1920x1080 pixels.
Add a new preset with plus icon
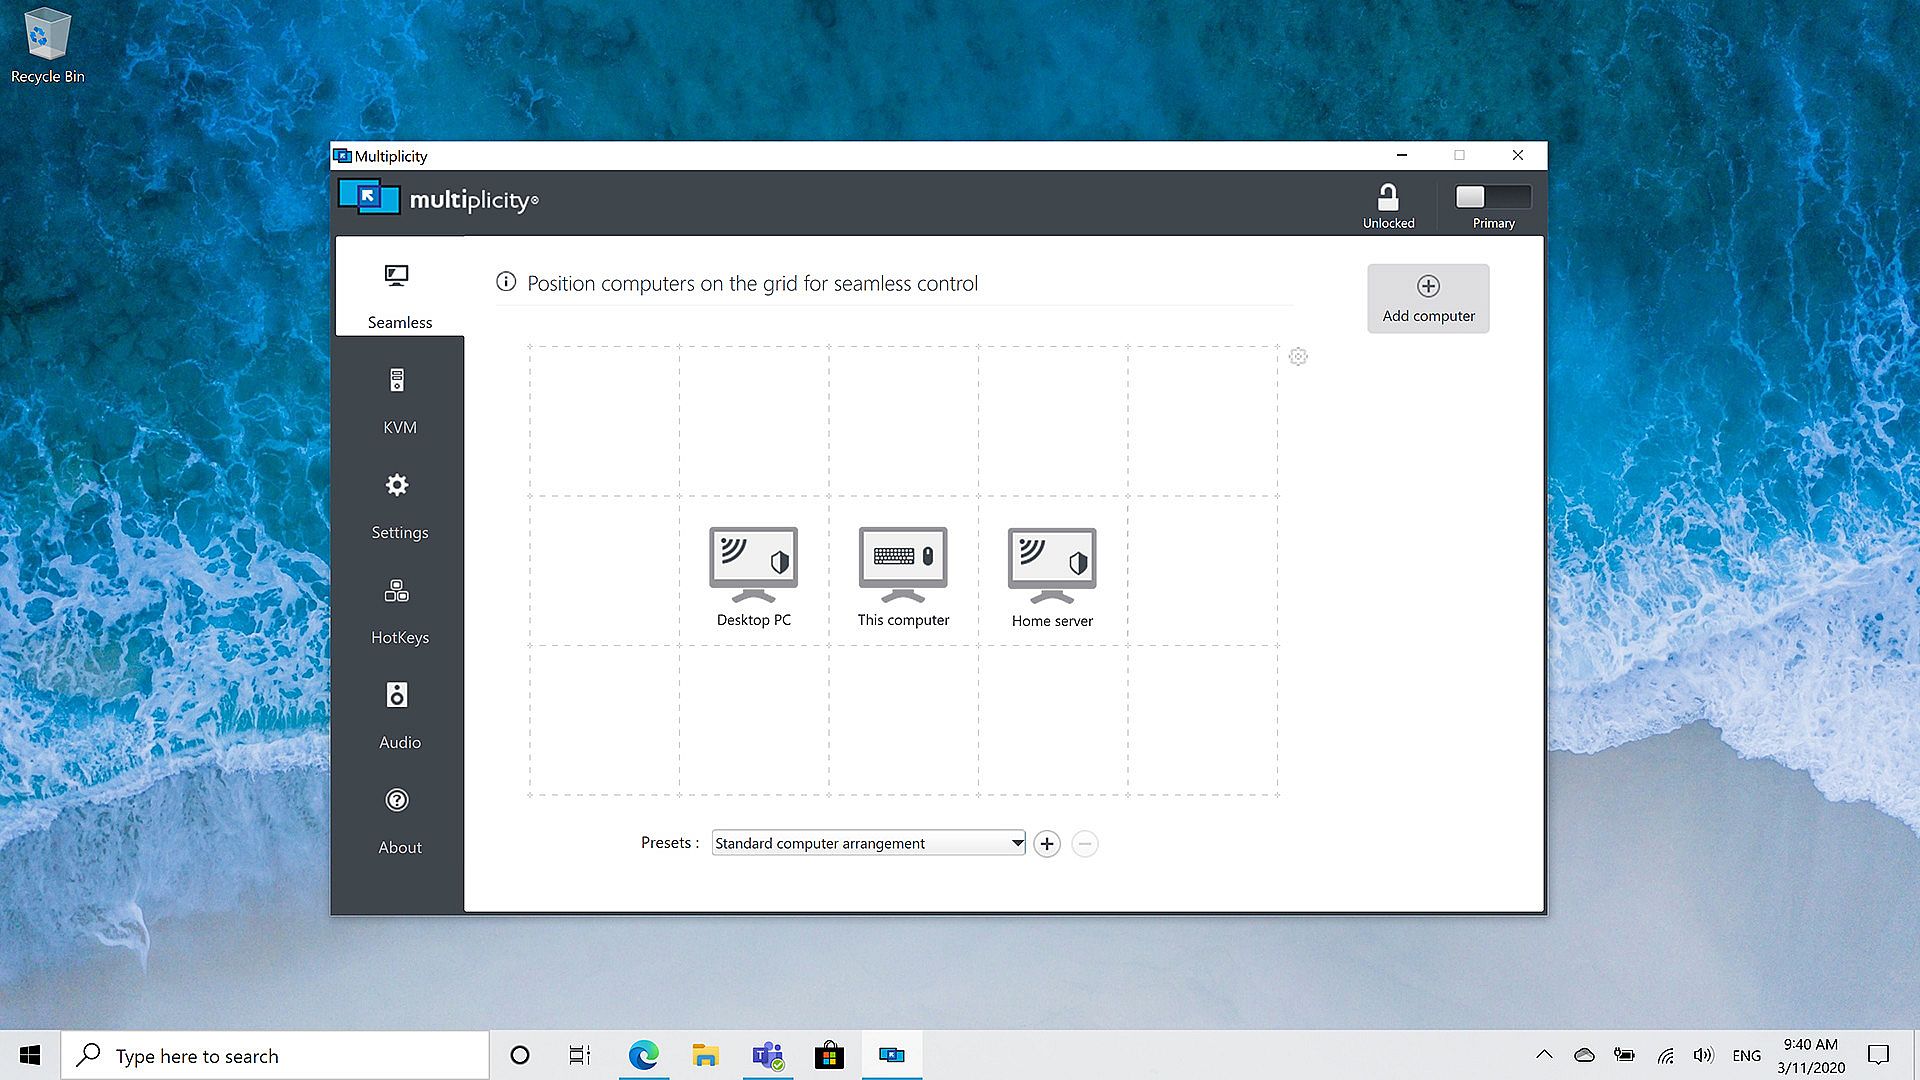(1047, 844)
